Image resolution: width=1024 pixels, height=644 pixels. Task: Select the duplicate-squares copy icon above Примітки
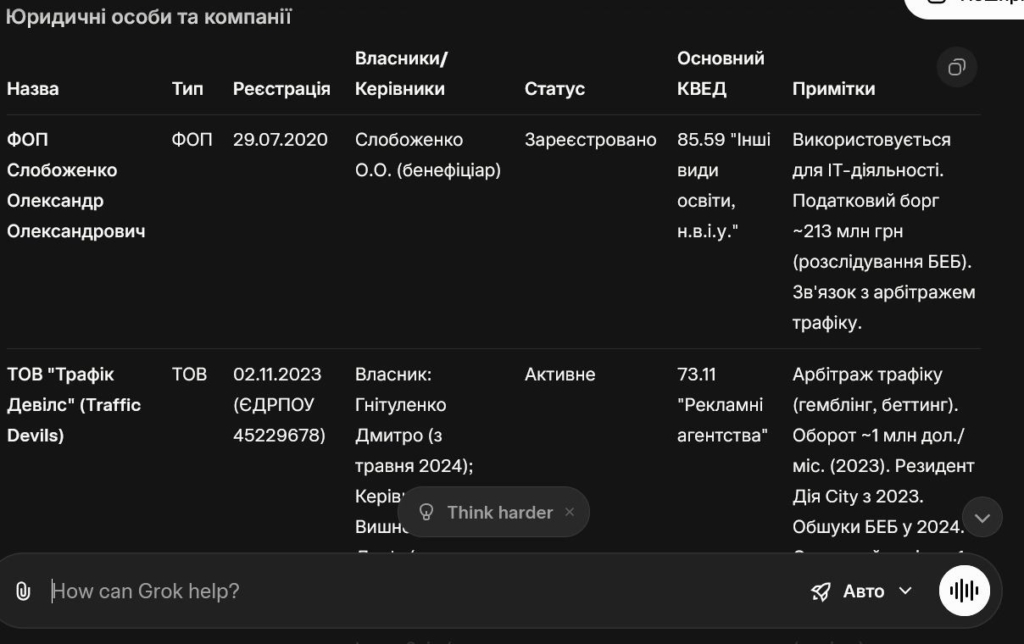[x=957, y=67]
